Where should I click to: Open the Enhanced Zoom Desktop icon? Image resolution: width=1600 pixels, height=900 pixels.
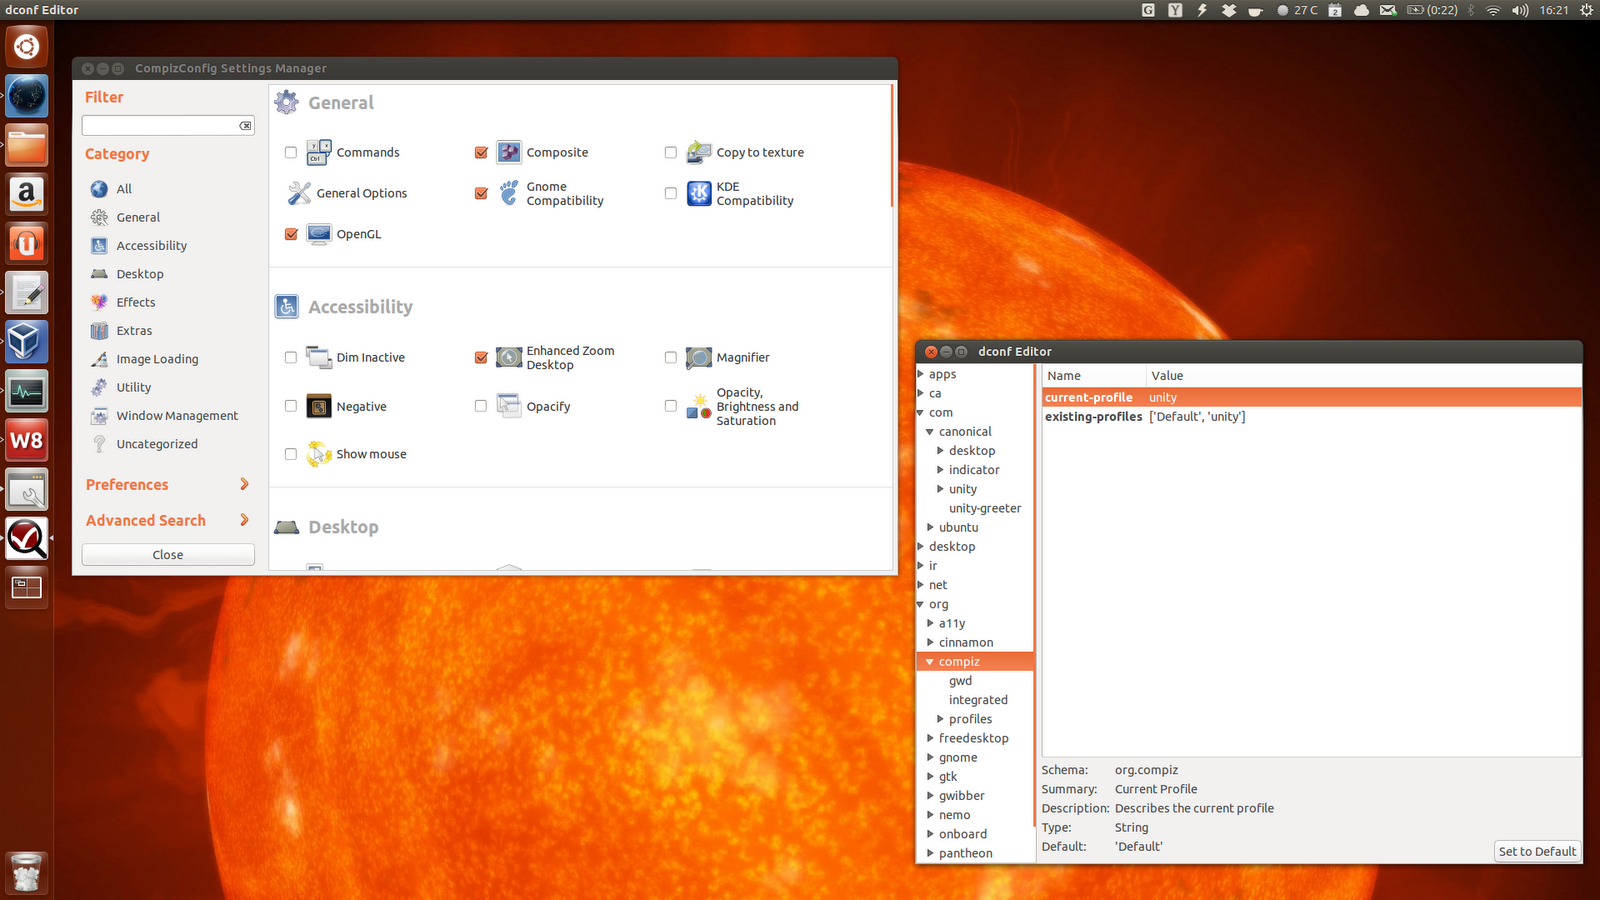[509, 357]
